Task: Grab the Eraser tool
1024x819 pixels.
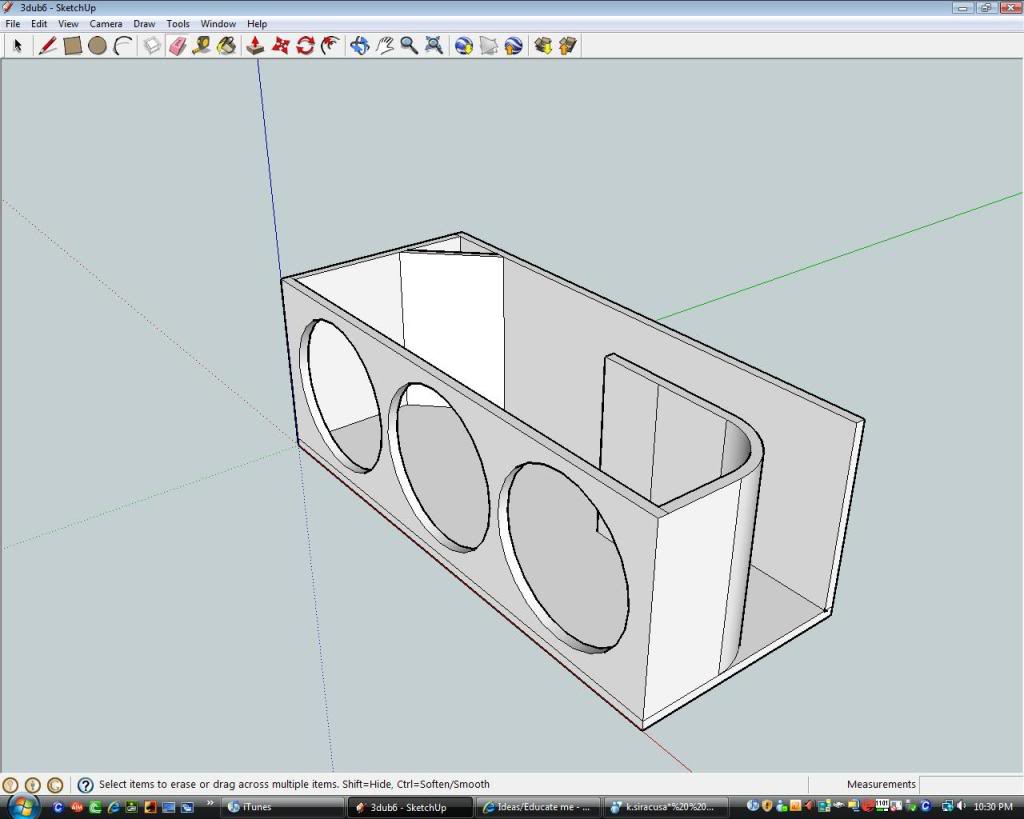Action: (x=176, y=45)
